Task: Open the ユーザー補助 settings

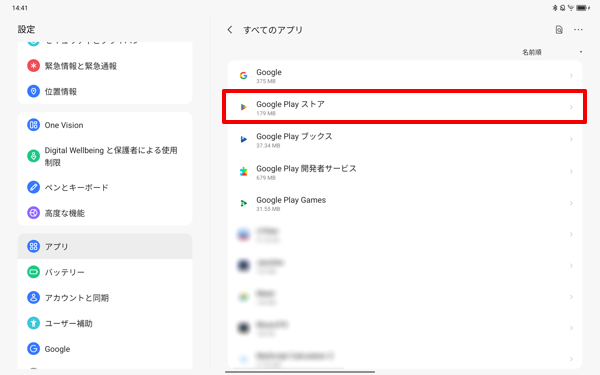Action: coord(105,323)
